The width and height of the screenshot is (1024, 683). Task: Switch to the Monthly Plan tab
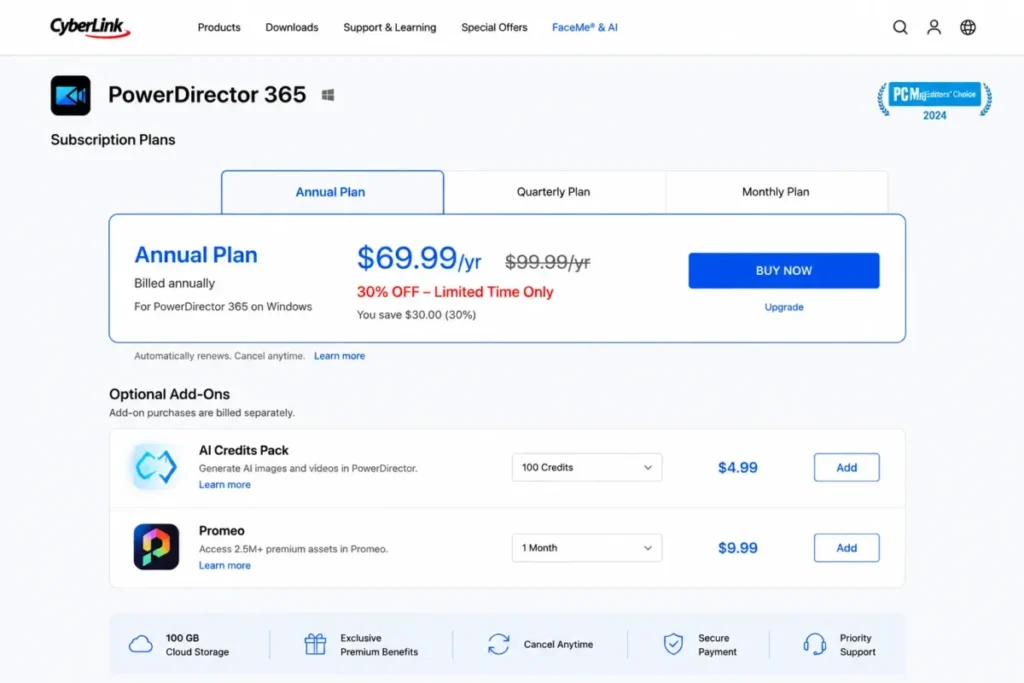click(x=776, y=192)
